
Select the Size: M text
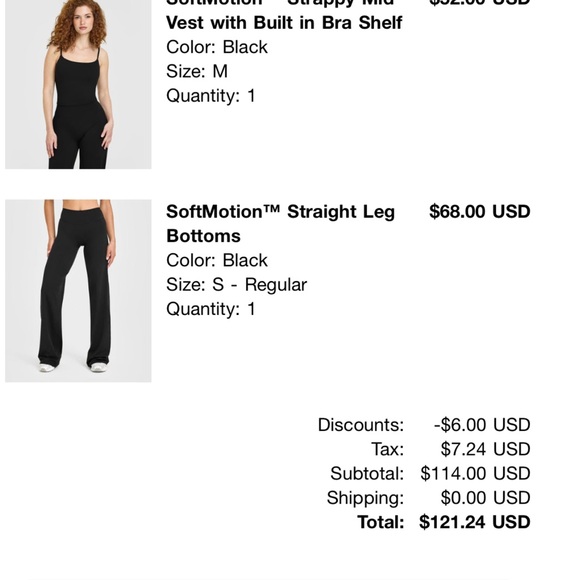tap(197, 71)
